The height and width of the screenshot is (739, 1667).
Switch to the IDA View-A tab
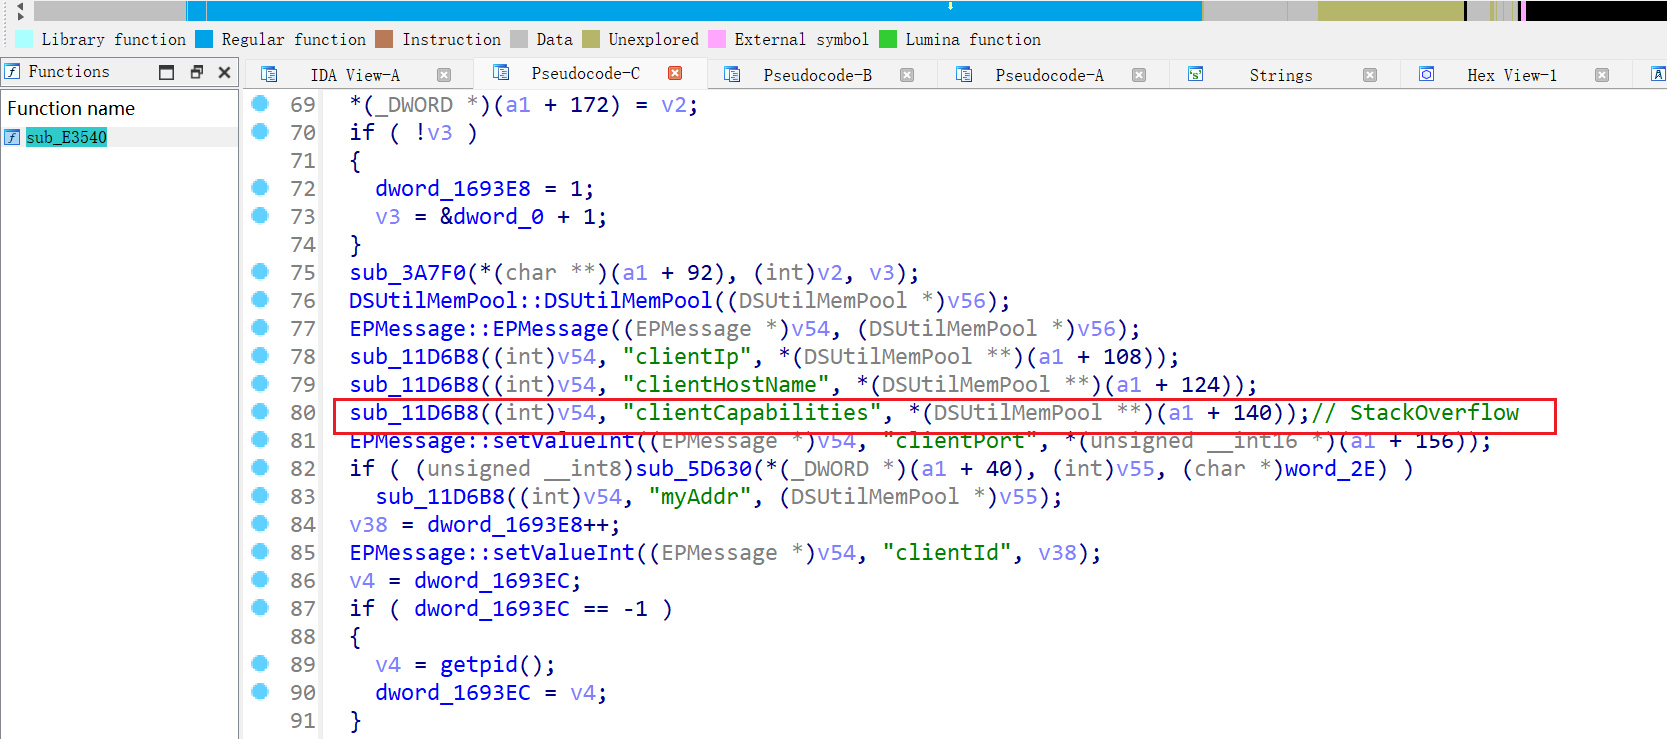point(355,75)
